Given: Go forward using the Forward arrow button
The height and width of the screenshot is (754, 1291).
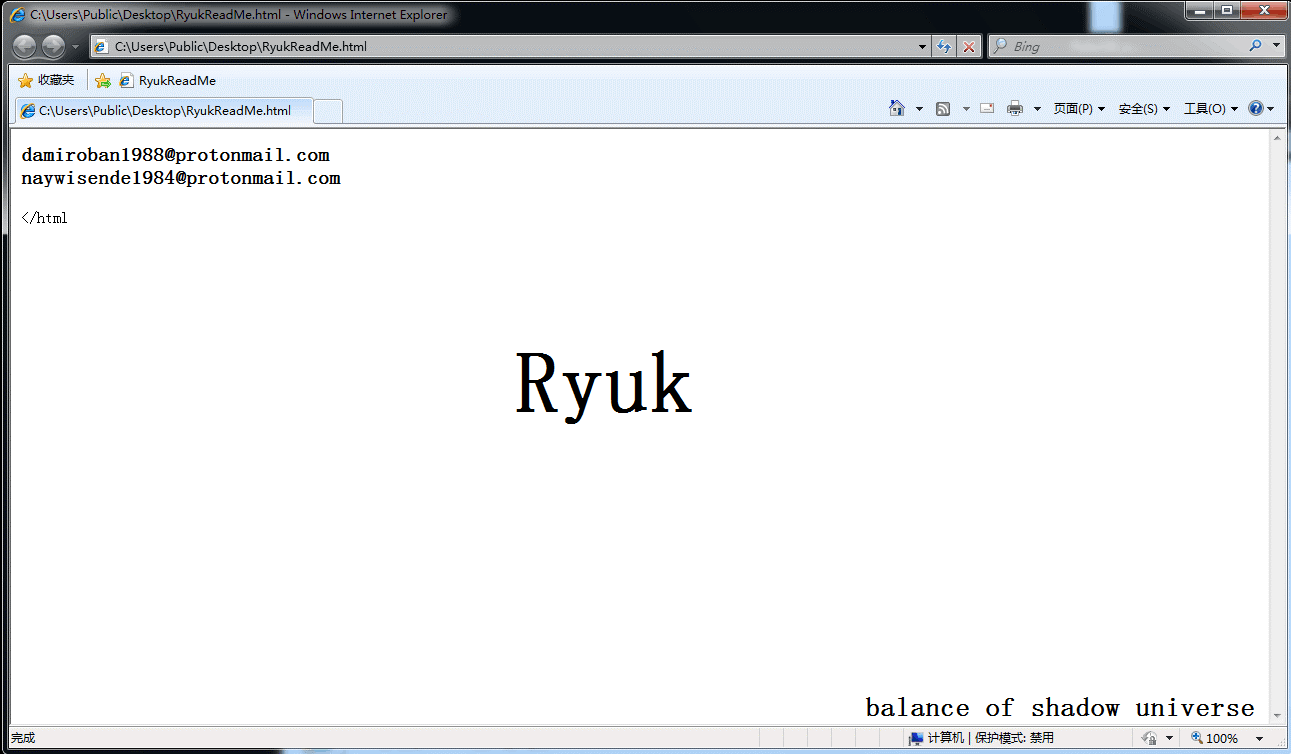Looking at the screenshot, I should click(53, 46).
